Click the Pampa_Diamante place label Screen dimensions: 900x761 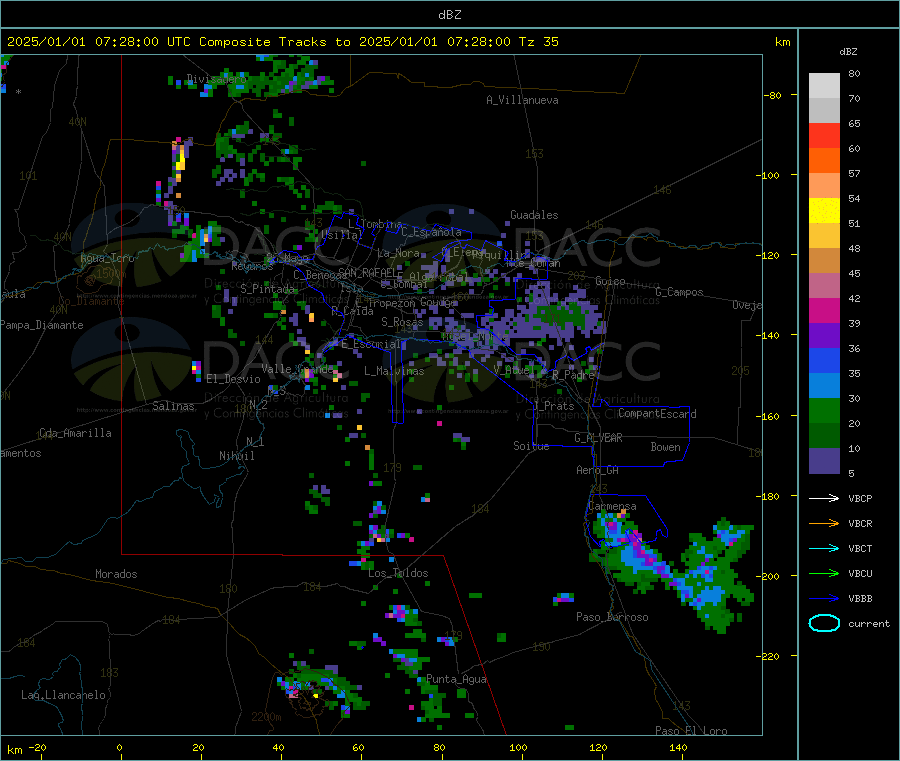click(42, 325)
